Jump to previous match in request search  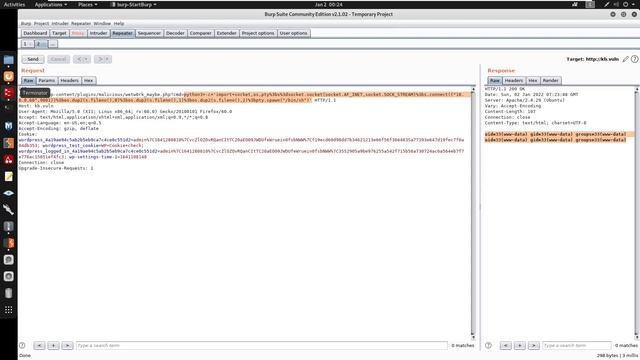point(39,345)
